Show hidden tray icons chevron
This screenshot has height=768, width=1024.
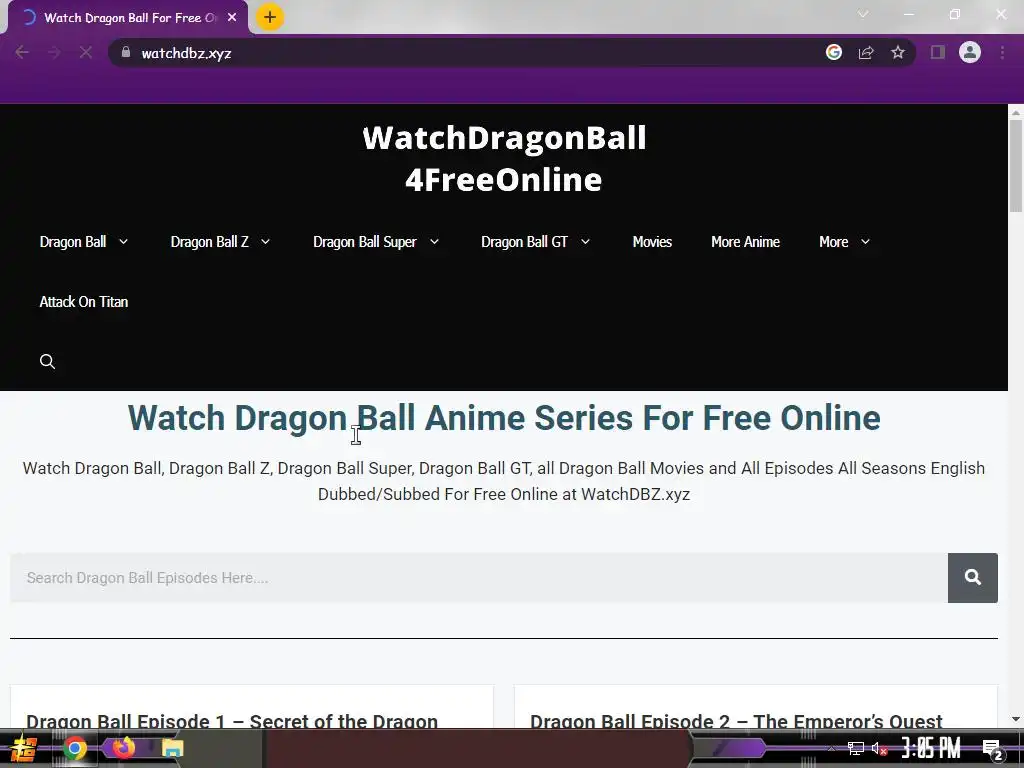pyautogui.click(x=831, y=748)
